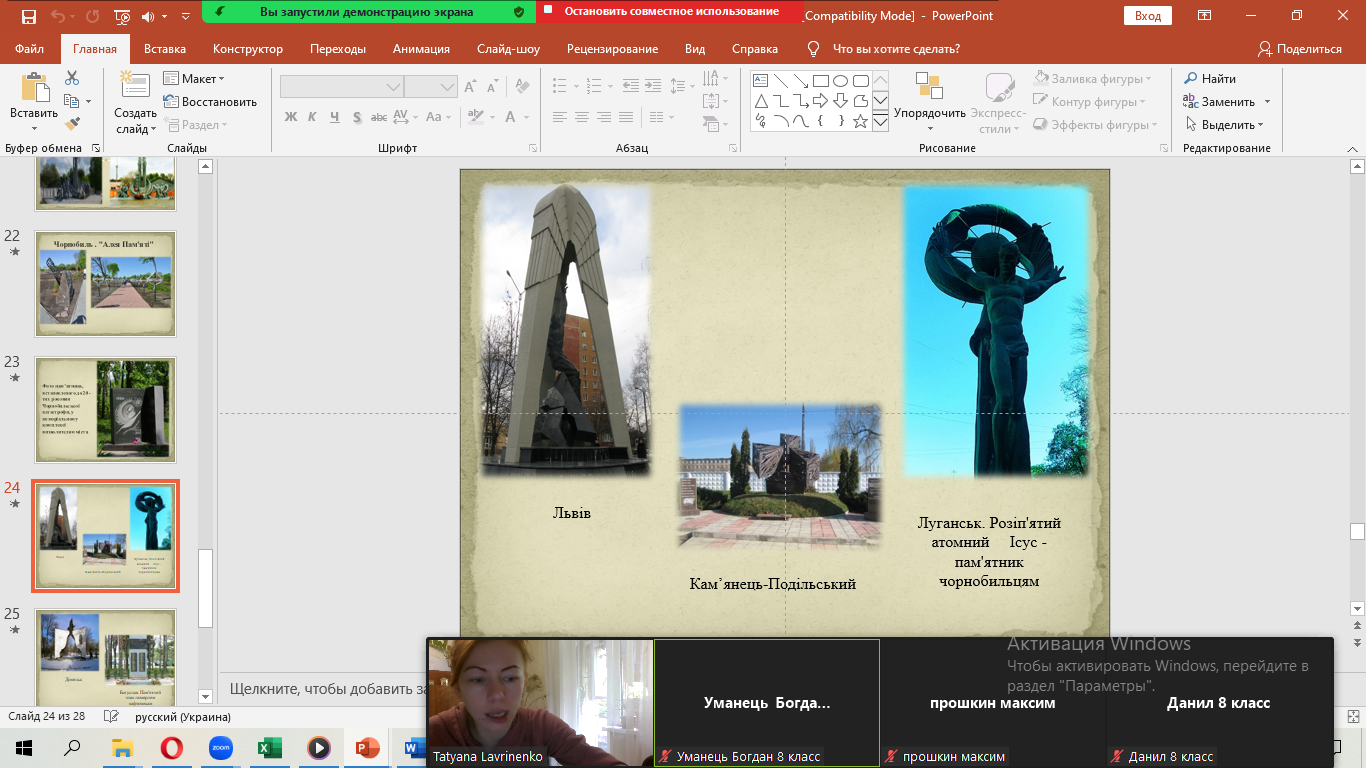Apply bold formatting with the Ж icon
The image size is (1366, 768).
tap(291, 117)
